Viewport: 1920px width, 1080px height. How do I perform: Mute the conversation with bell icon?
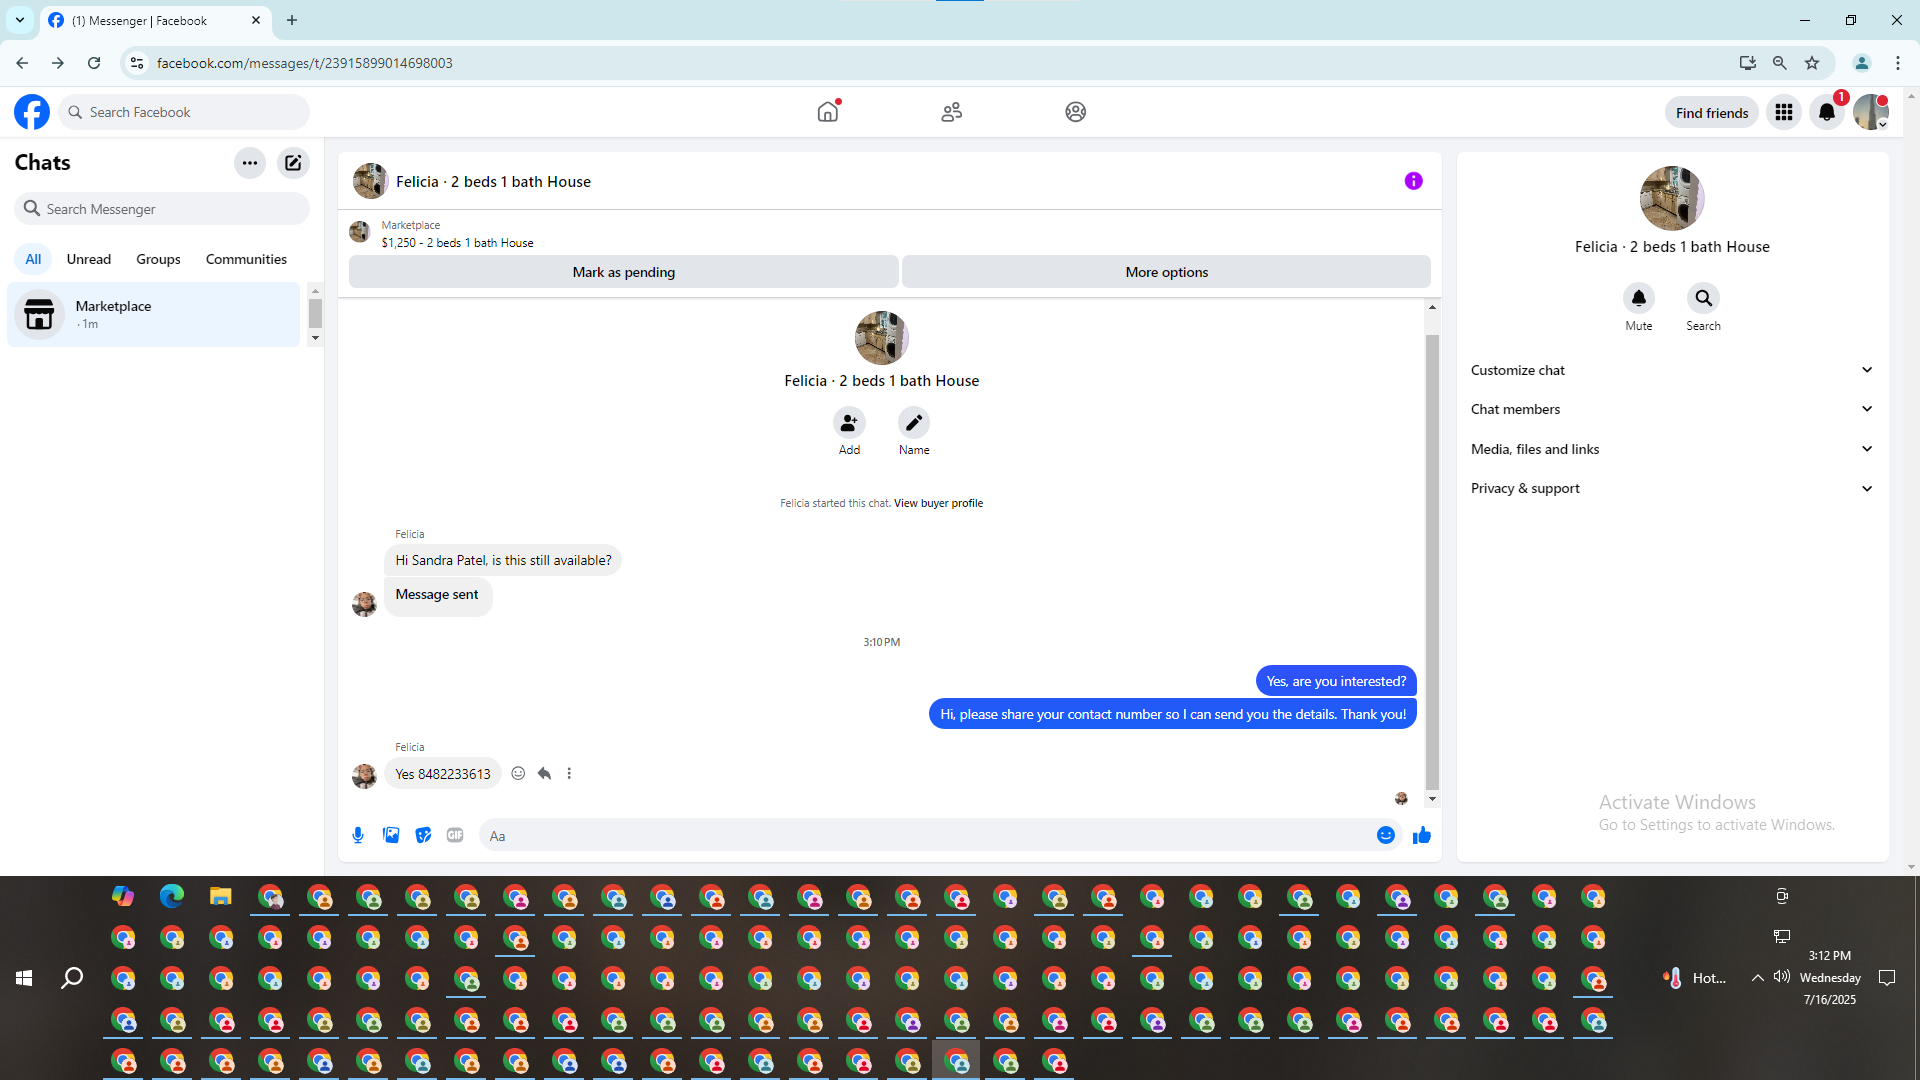pos(1639,298)
